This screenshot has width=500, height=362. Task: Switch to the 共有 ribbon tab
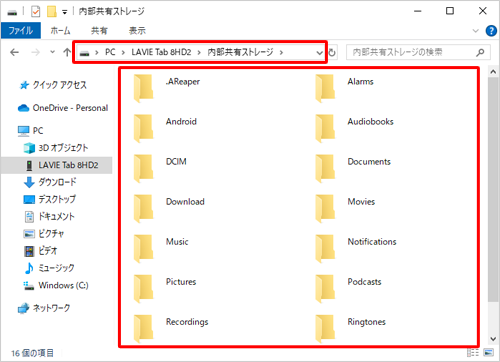[x=99, y=31]
